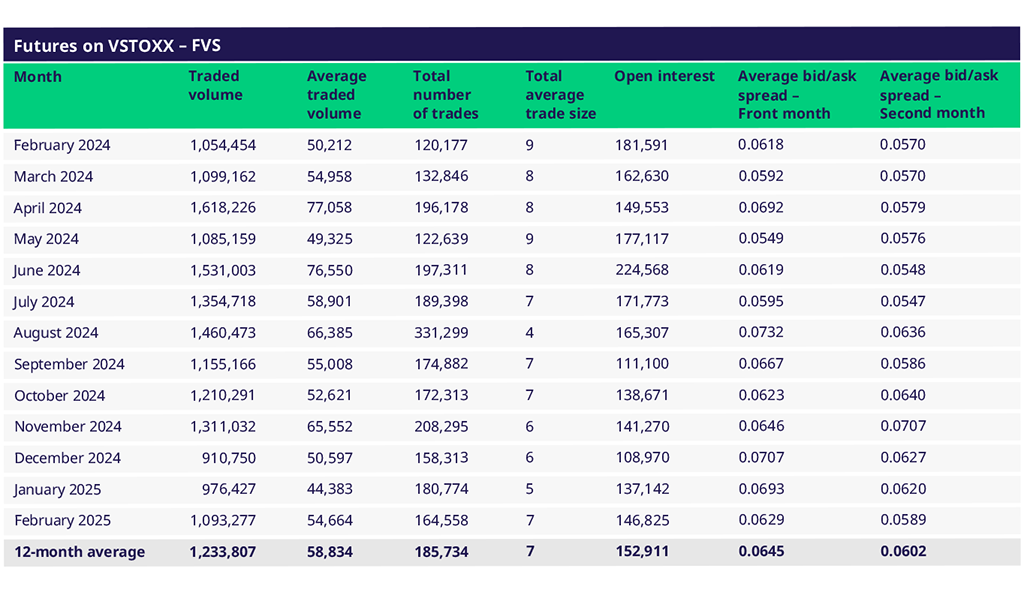Select the 'Month' column header
The height and width of the screenshot is (595, 1024).
(x=37, y=77)
